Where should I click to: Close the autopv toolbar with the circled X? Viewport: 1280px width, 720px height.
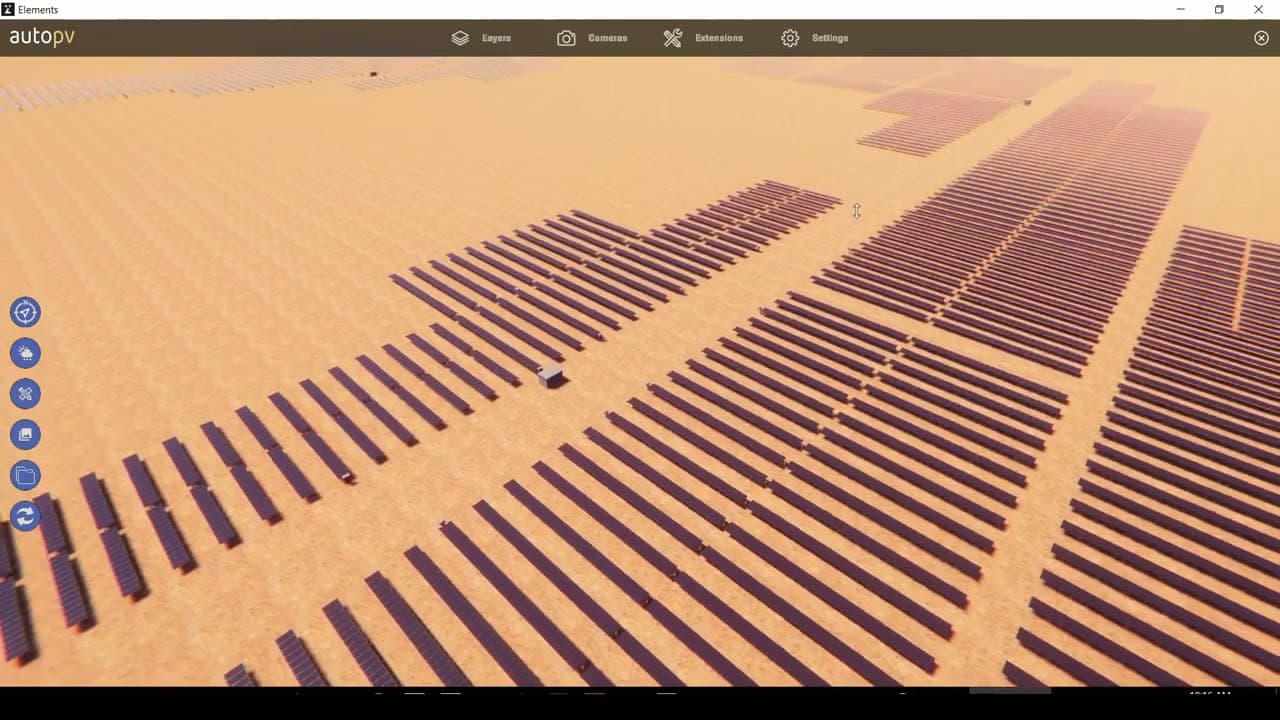pos(1261,38)
